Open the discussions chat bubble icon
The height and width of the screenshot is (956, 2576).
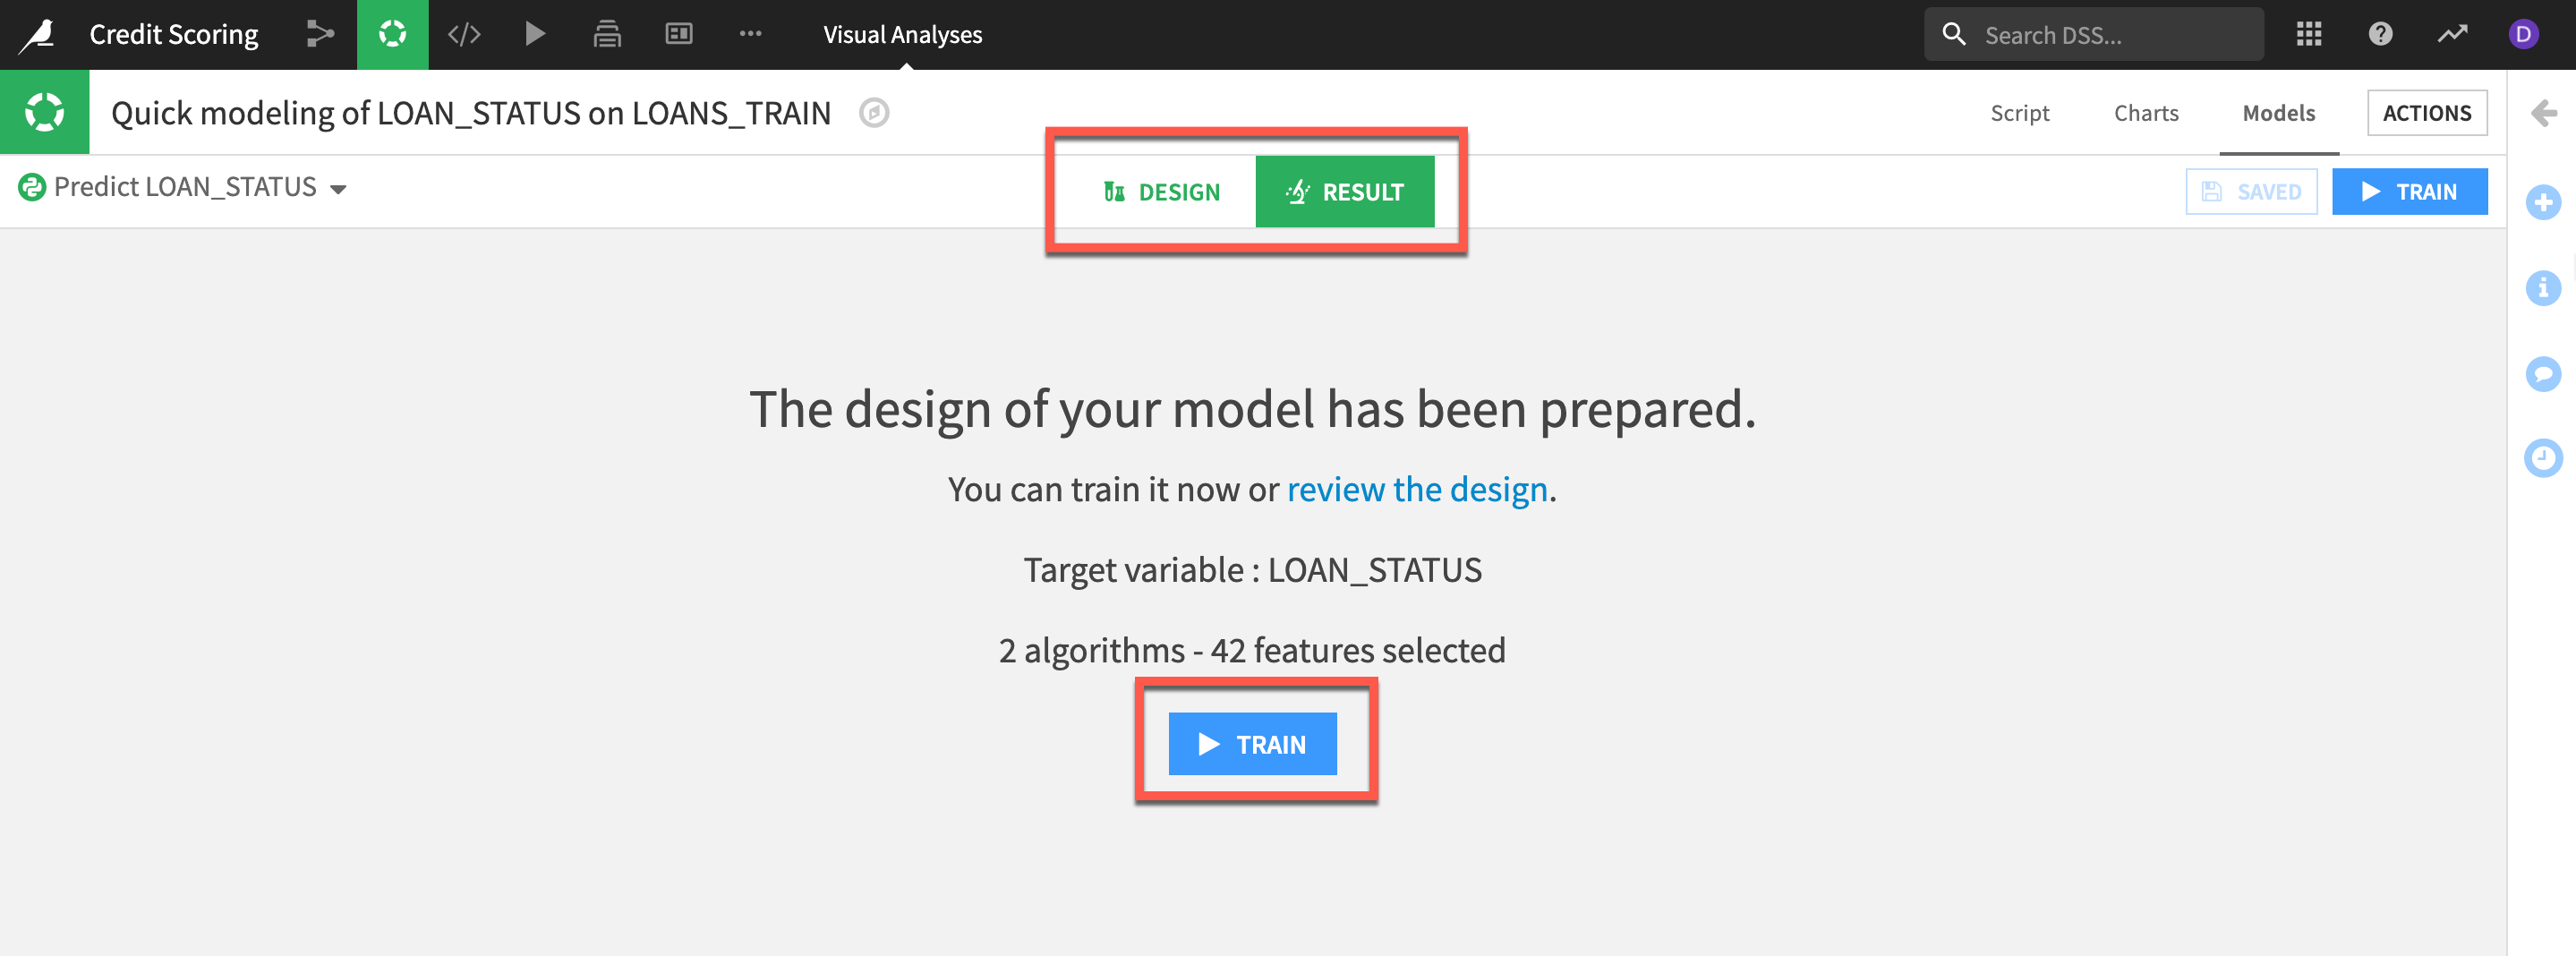pos(2543,374)
